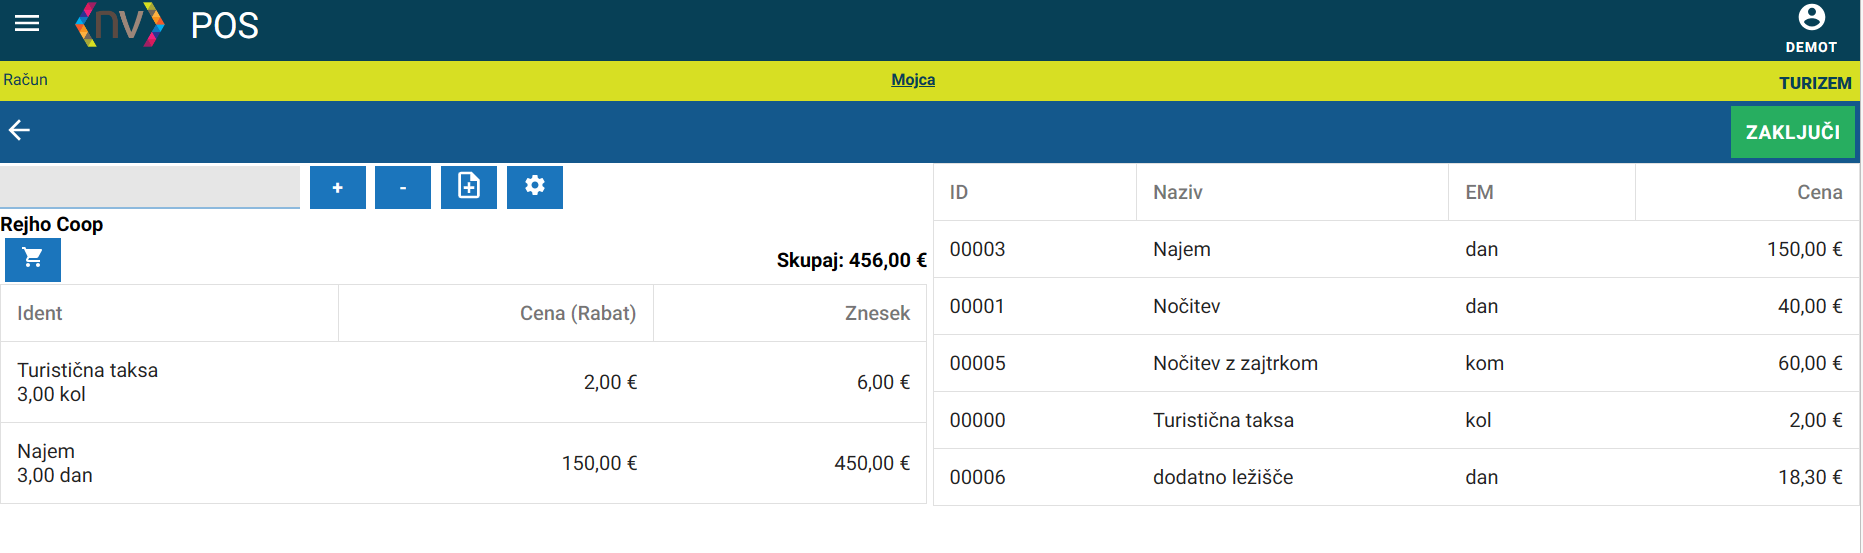Select the Najem product row

pos(1396,249)
